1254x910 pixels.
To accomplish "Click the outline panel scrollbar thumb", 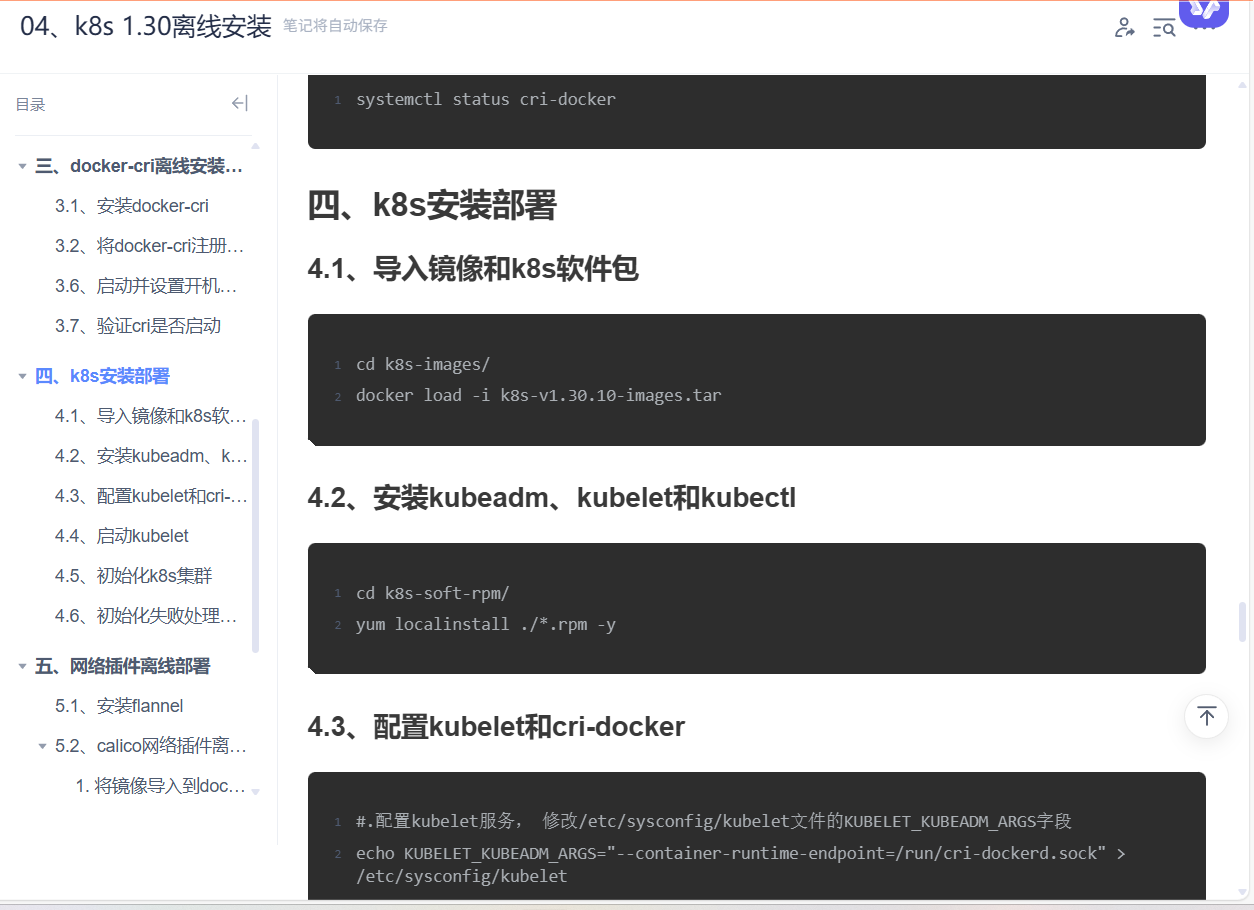I will tap(255, 535).
